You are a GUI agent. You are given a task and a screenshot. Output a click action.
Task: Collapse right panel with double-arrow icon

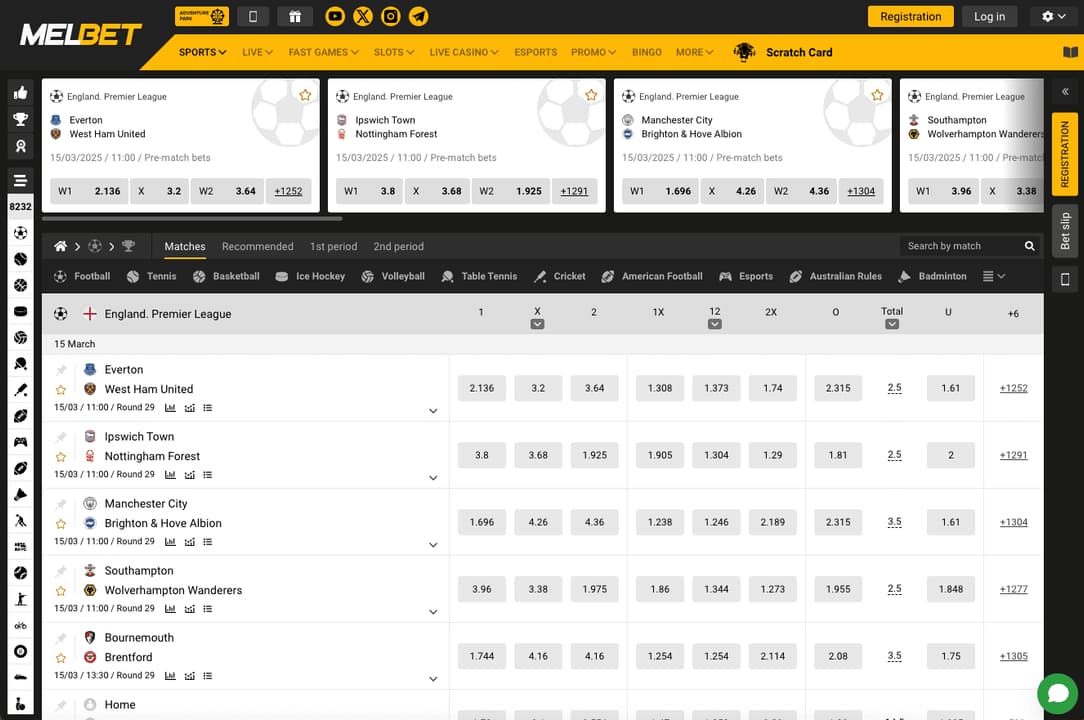[1064, 91]
